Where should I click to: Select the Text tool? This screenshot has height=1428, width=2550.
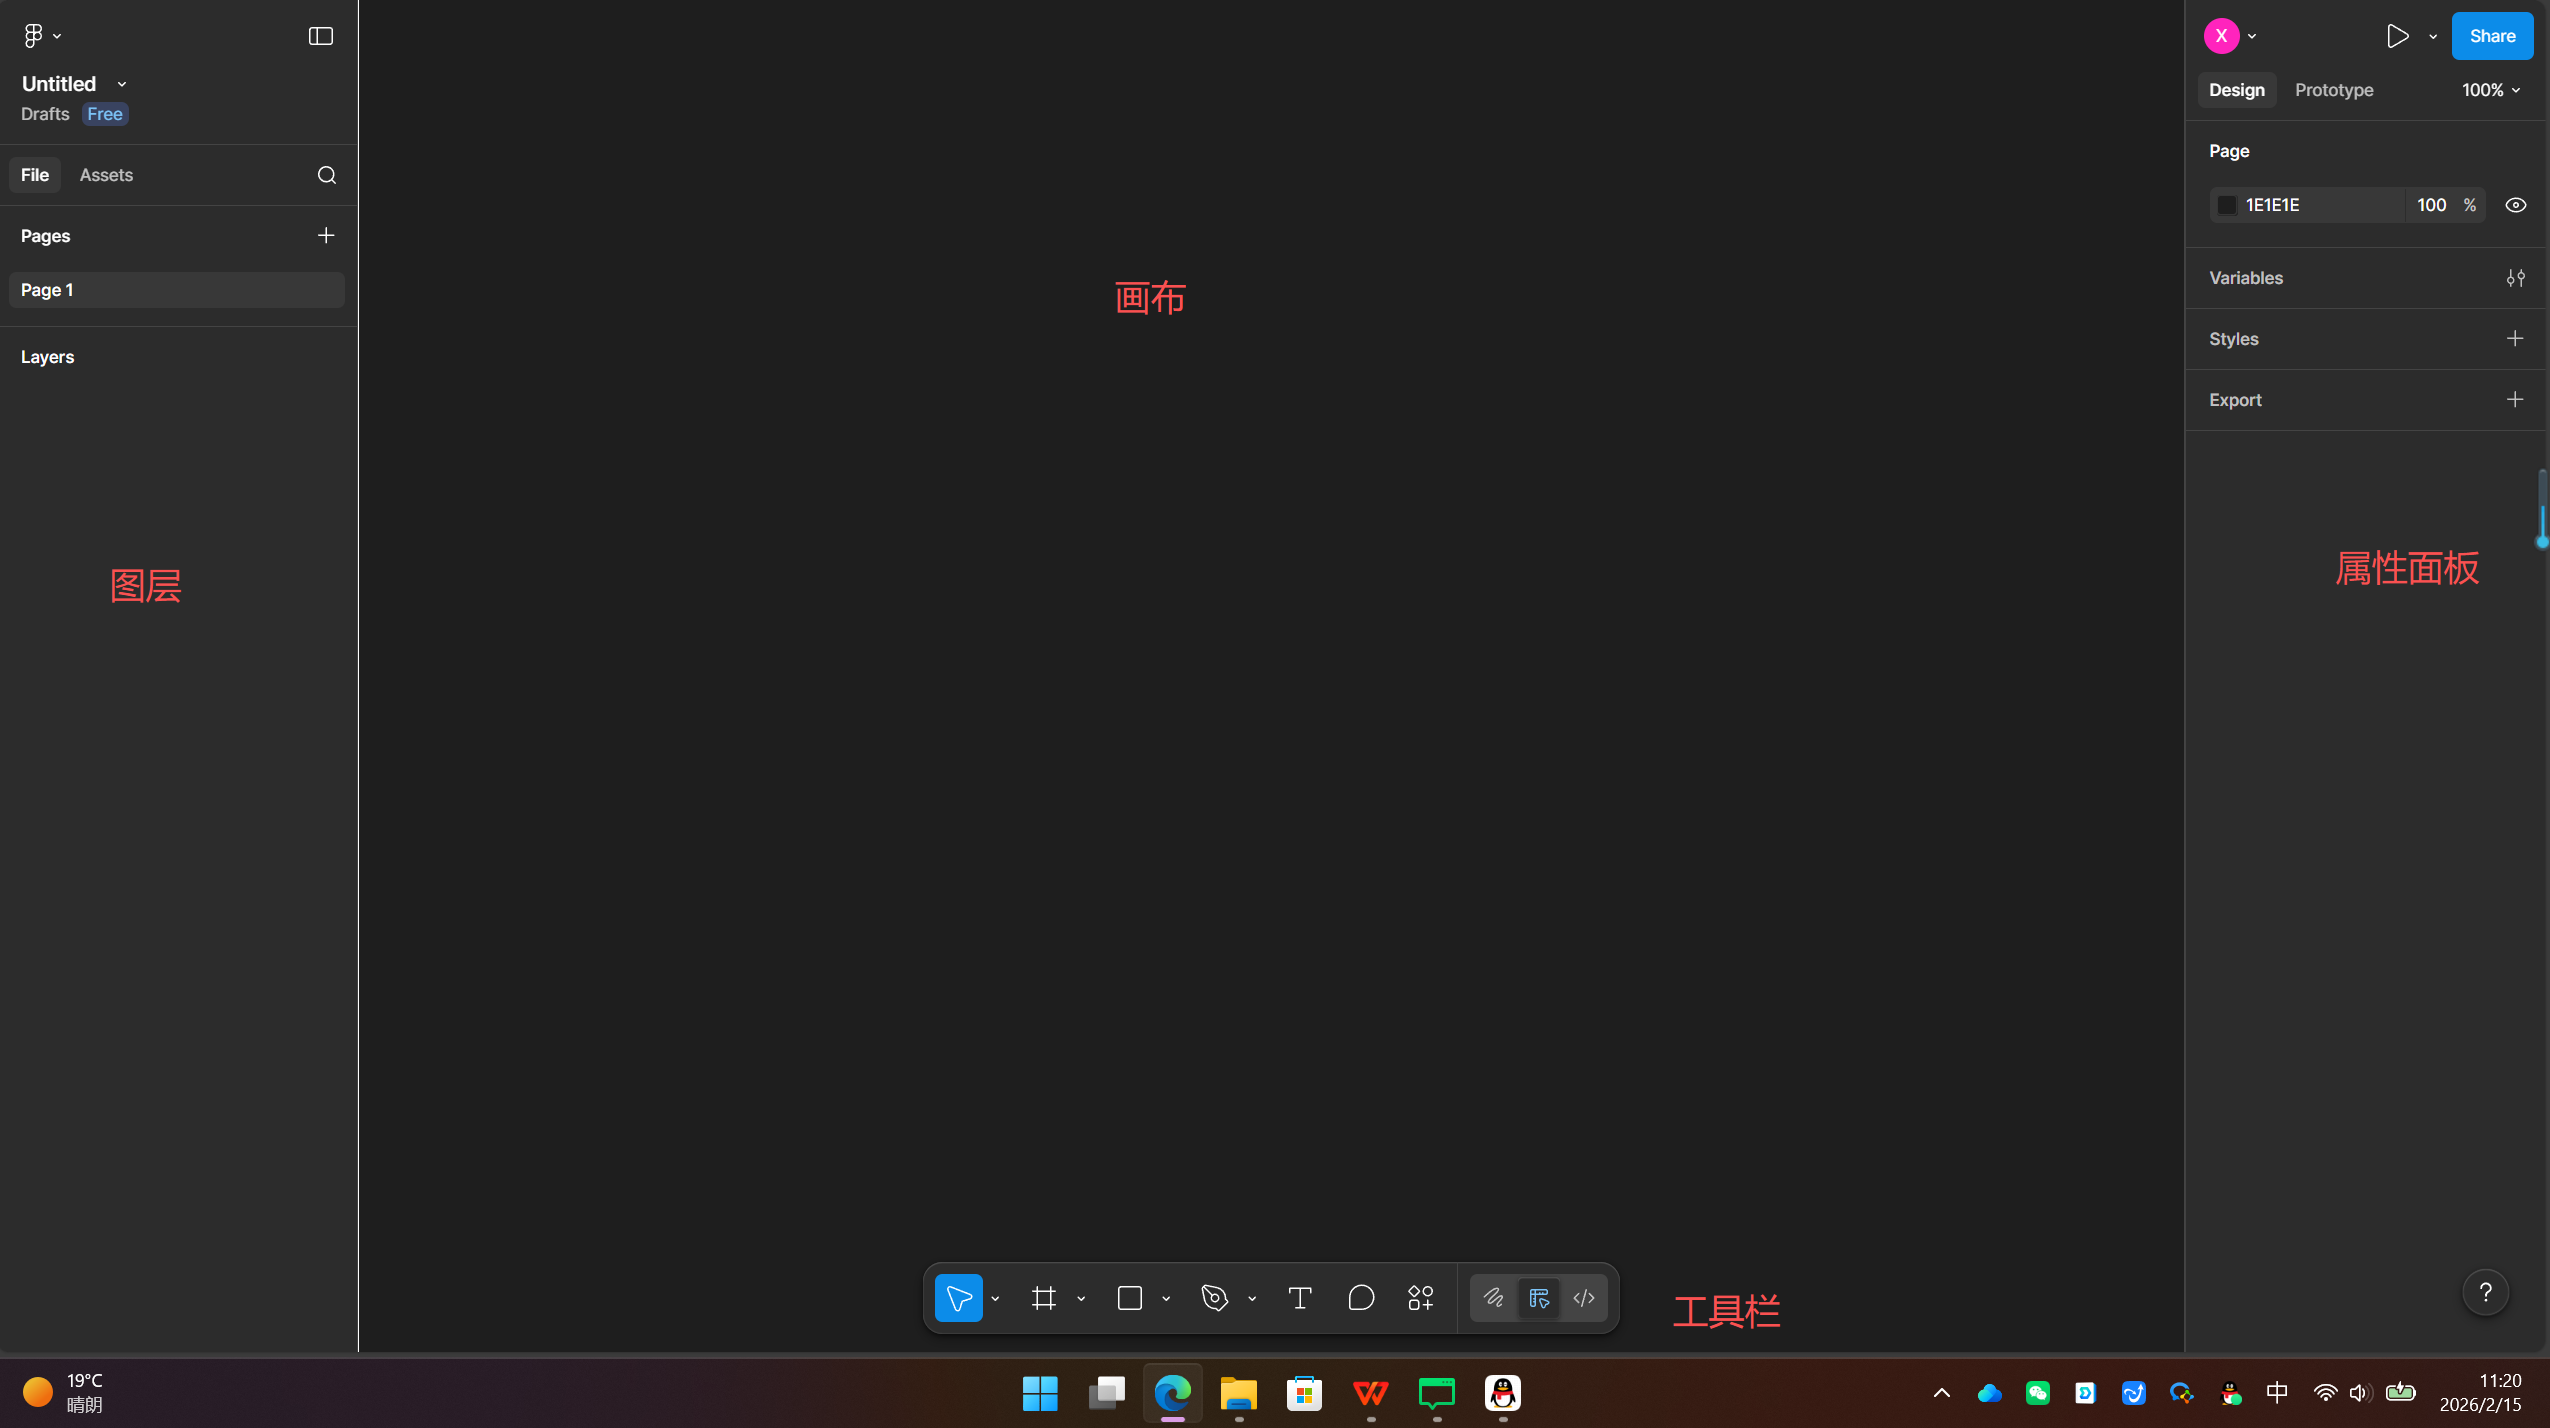coord(1299,1297)
